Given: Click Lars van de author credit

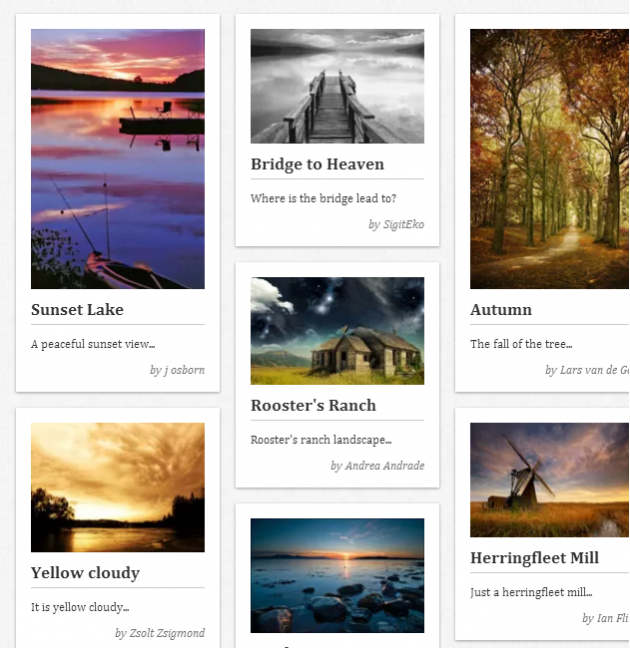Looking at the screenshot, I should [x=588, y=370].
